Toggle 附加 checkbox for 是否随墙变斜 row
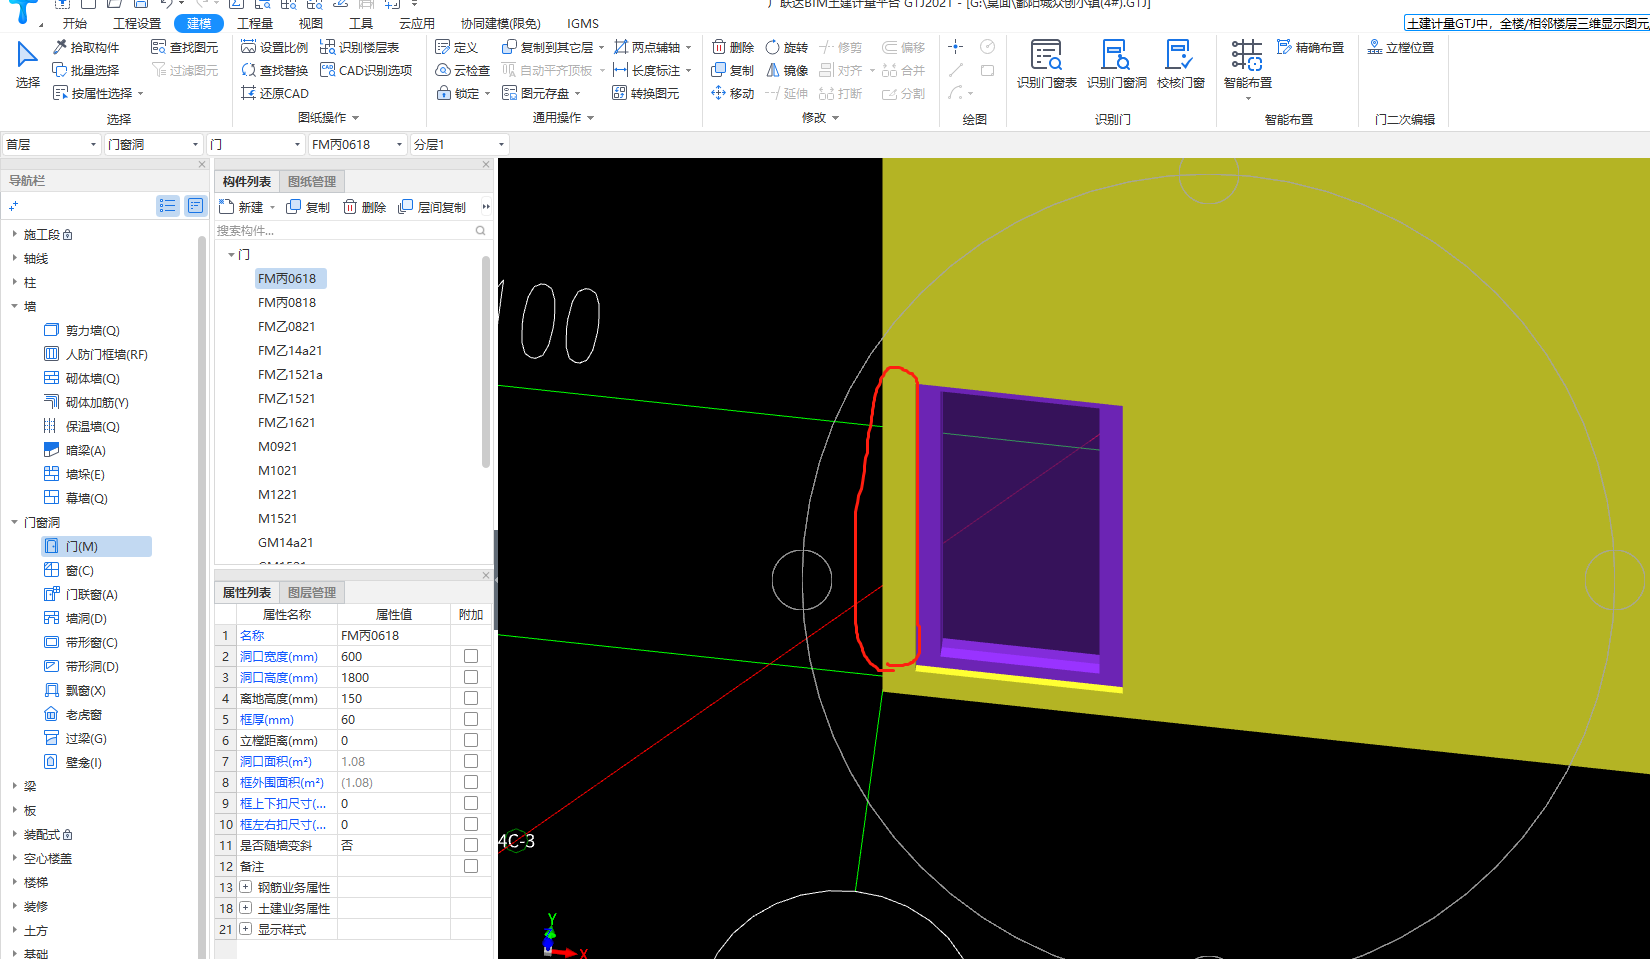This screenshot has width=1650, height=959. pyautogui.click(x=471, y=845)
